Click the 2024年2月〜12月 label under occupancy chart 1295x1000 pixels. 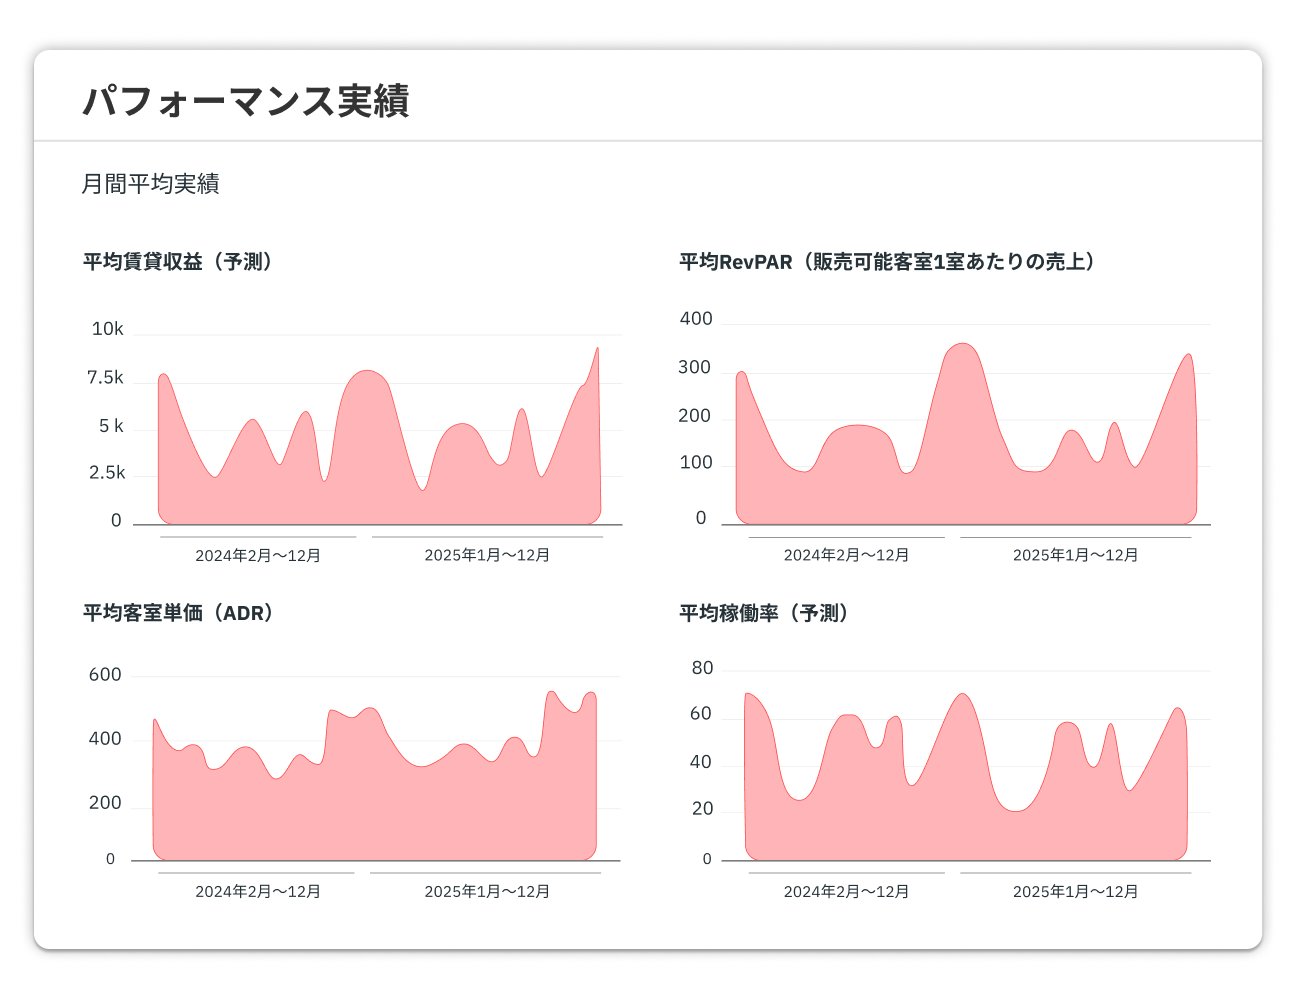846,892
